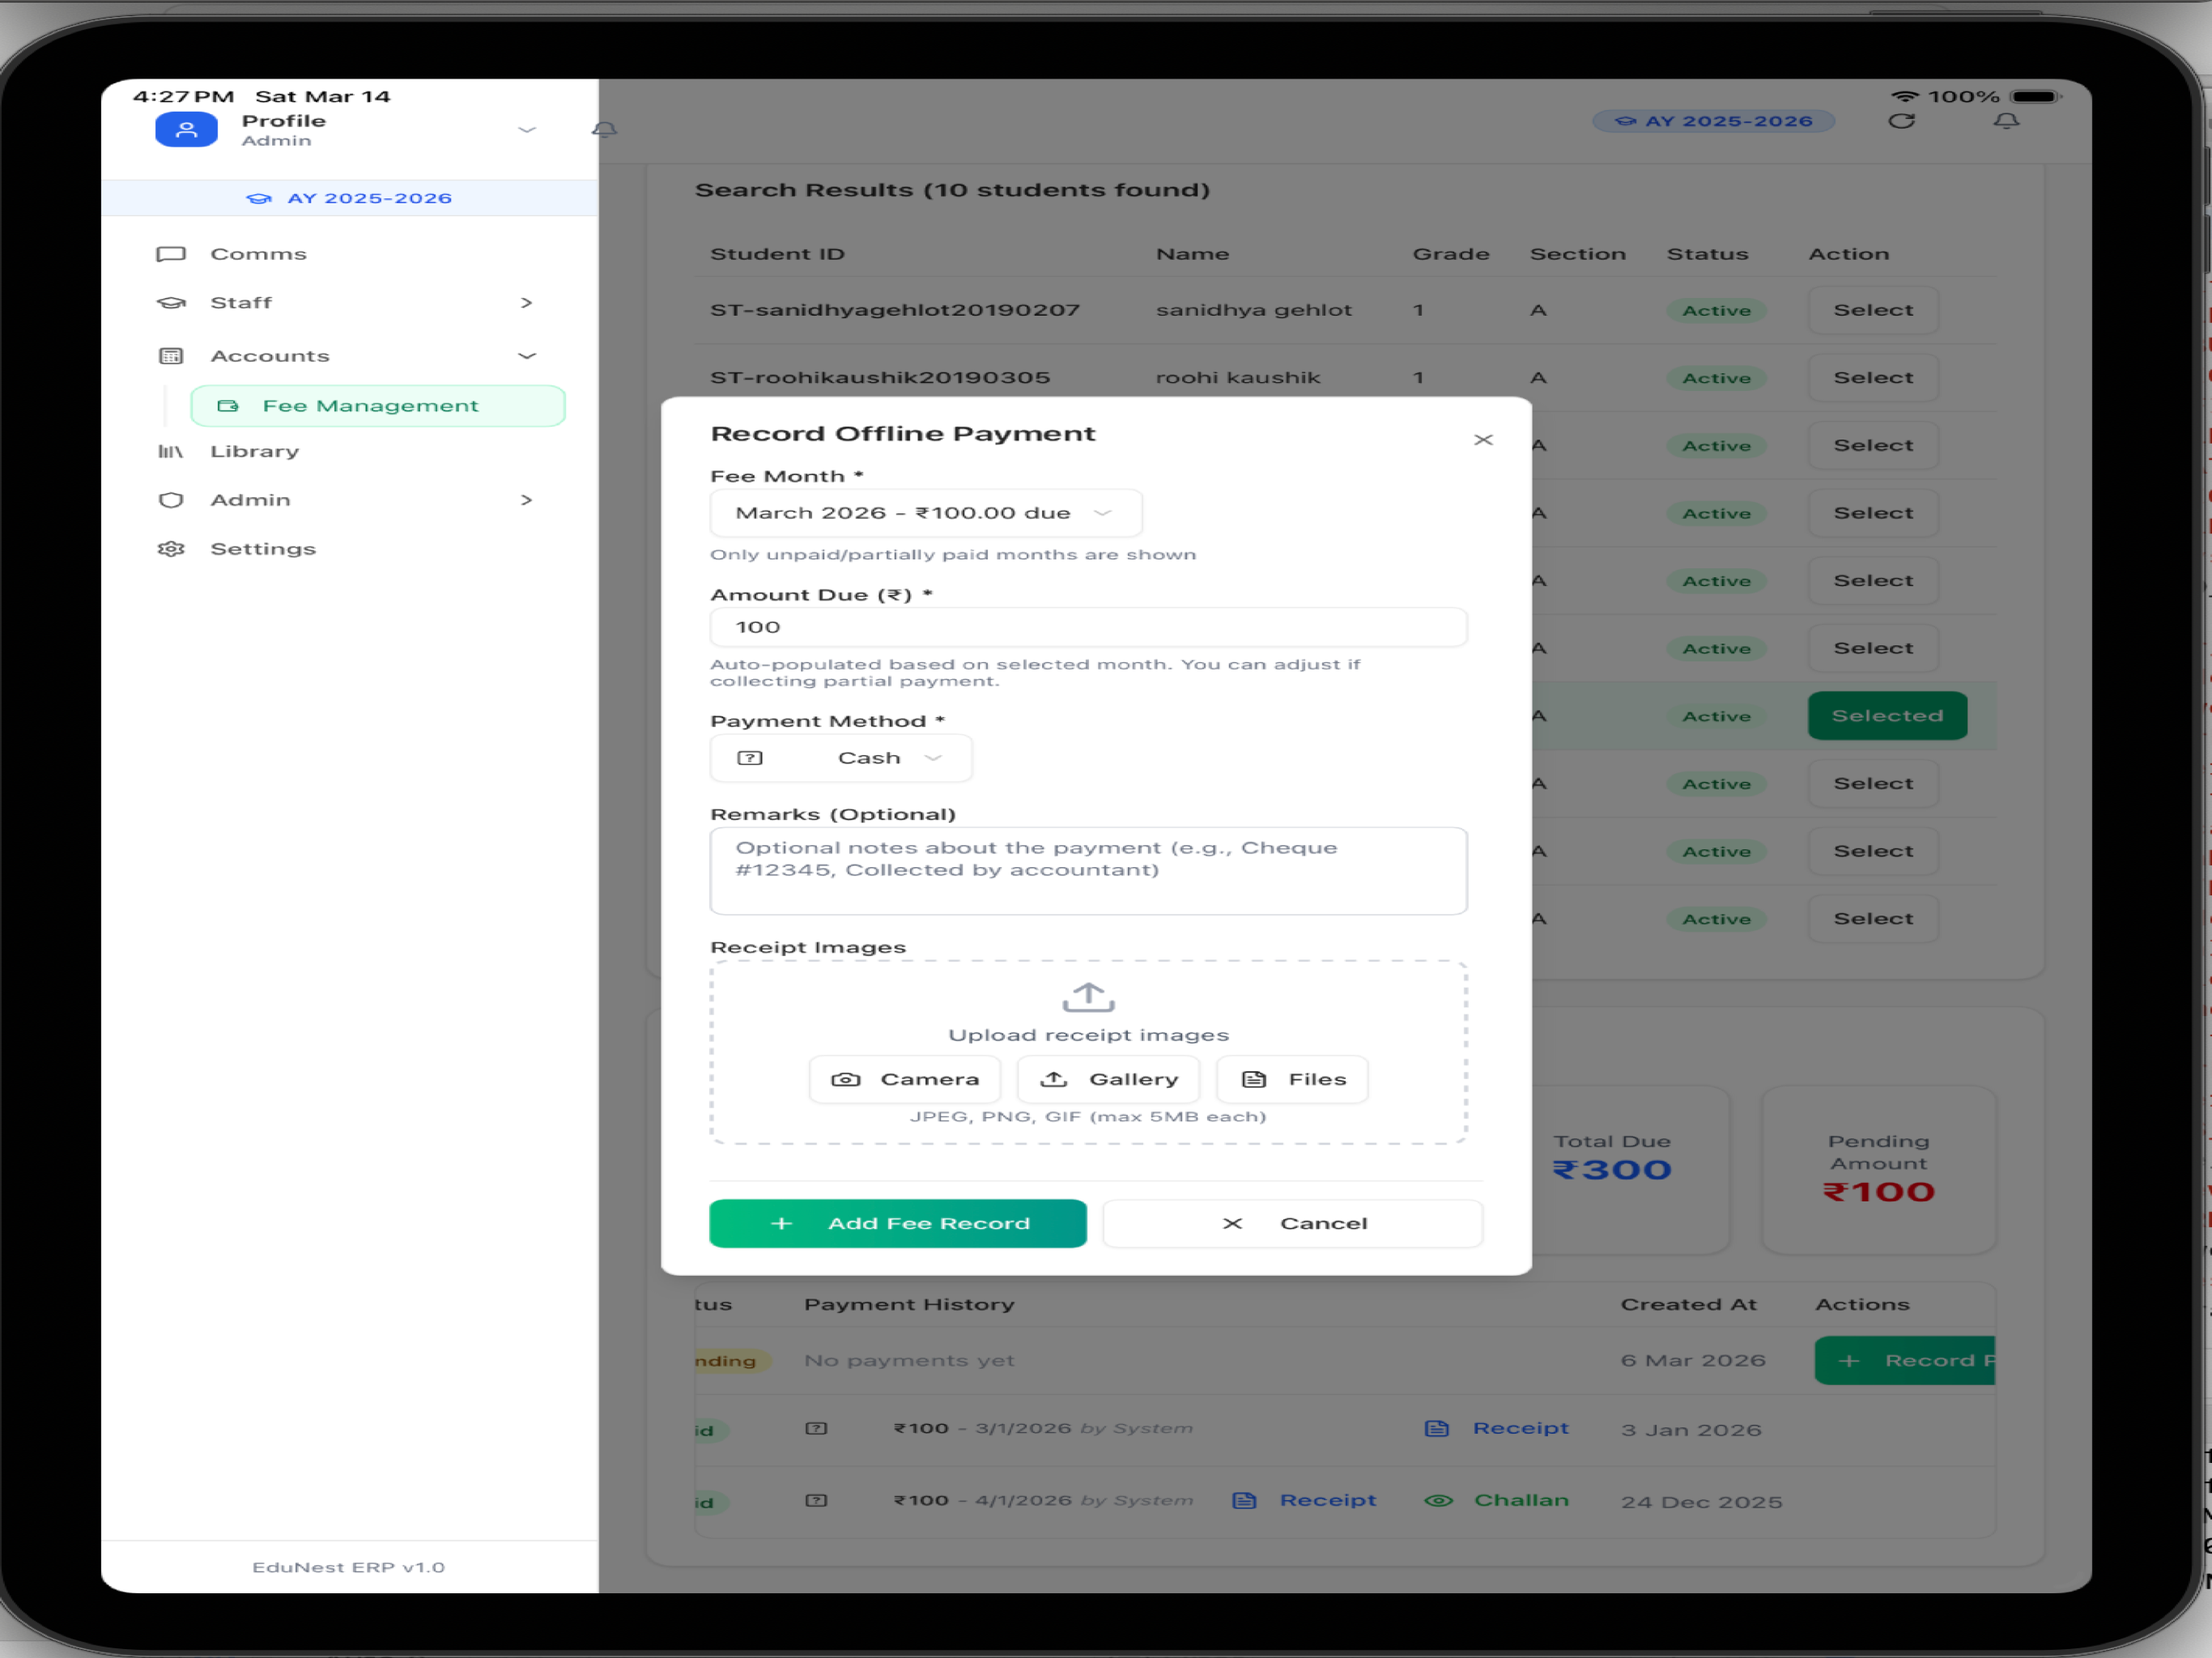Open the Accounts menu item
Image resolution: width=2212 pixels, height=1658 pixels.
tap(269, 356)
